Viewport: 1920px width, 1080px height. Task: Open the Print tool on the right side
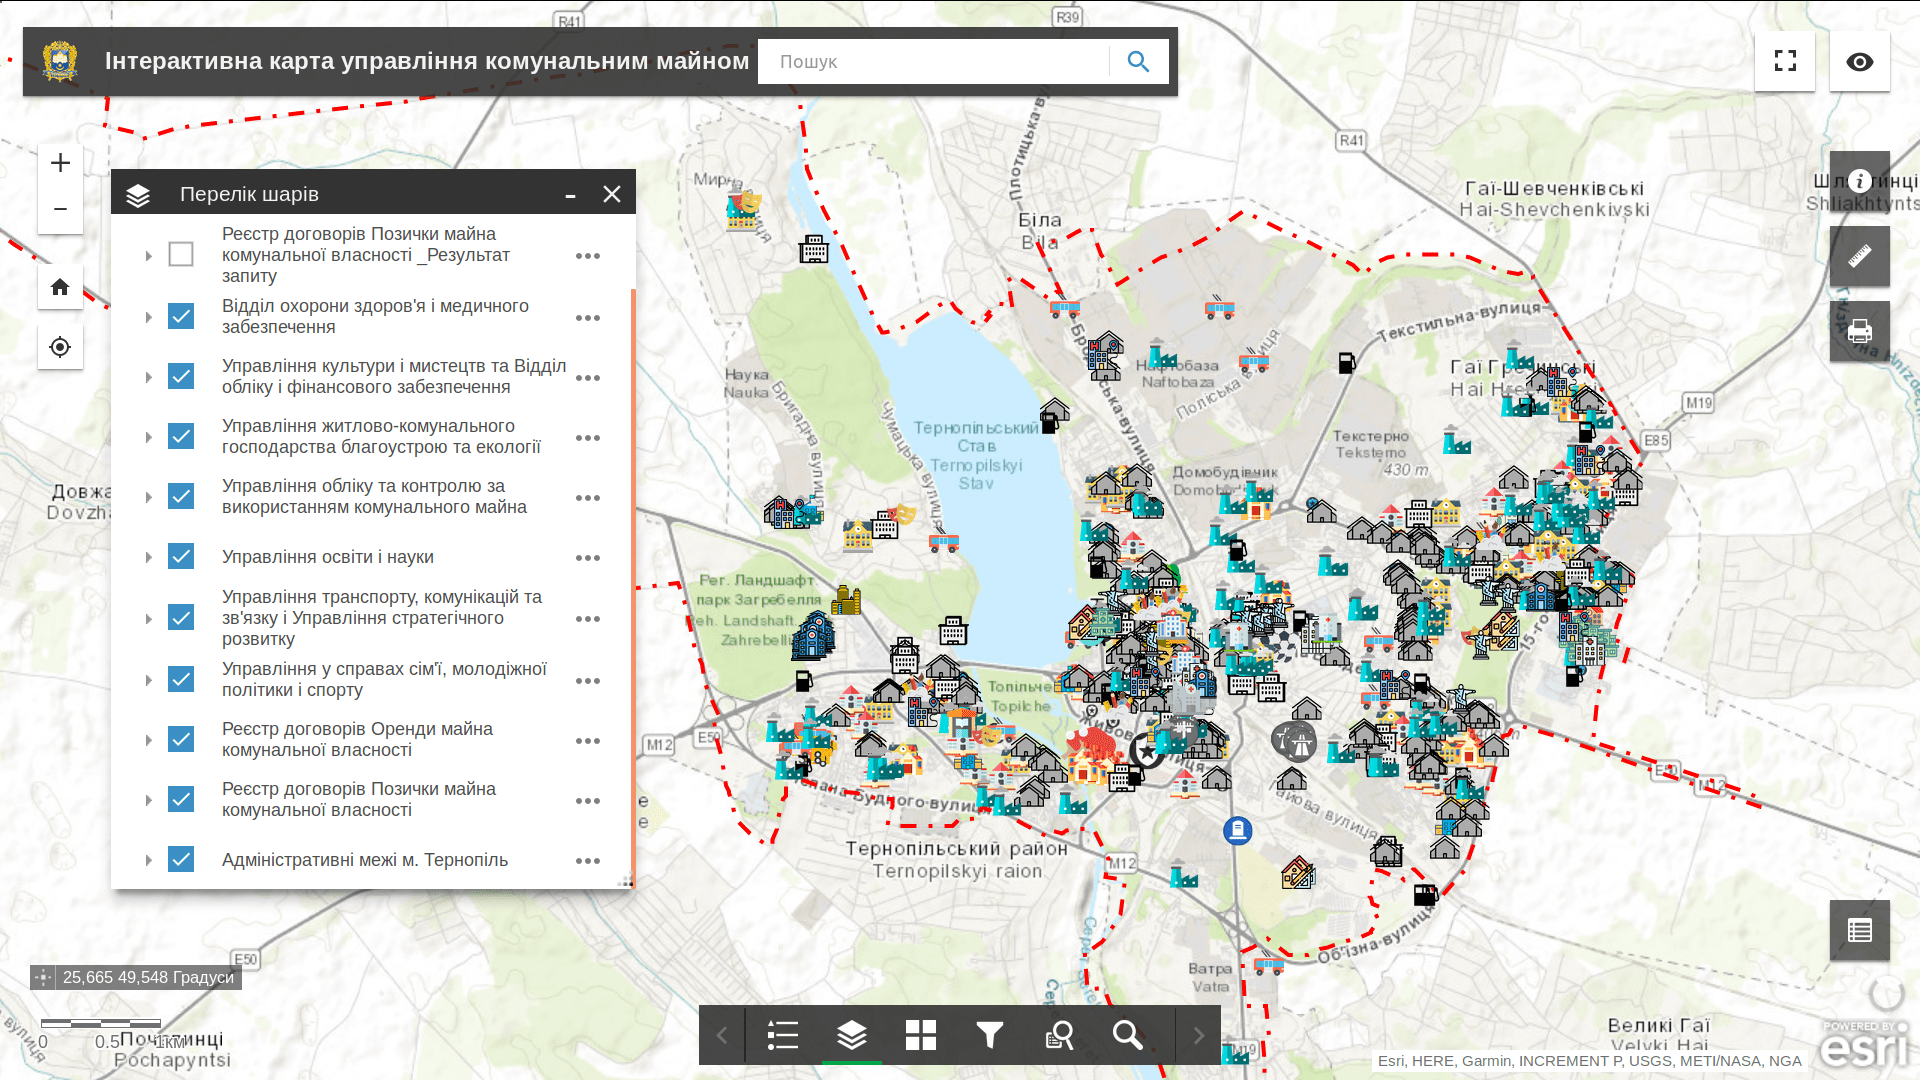pyautogui.click(x=1859, y=331)
